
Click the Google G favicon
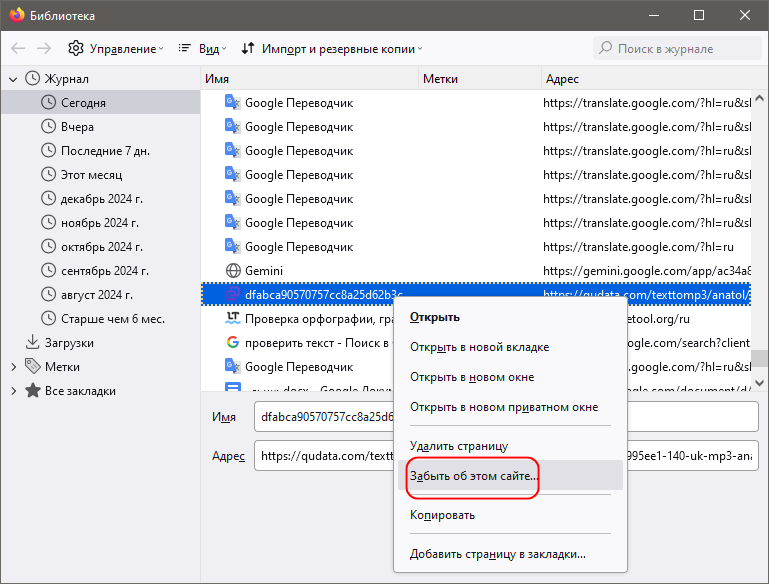click(x=232, y=342)
